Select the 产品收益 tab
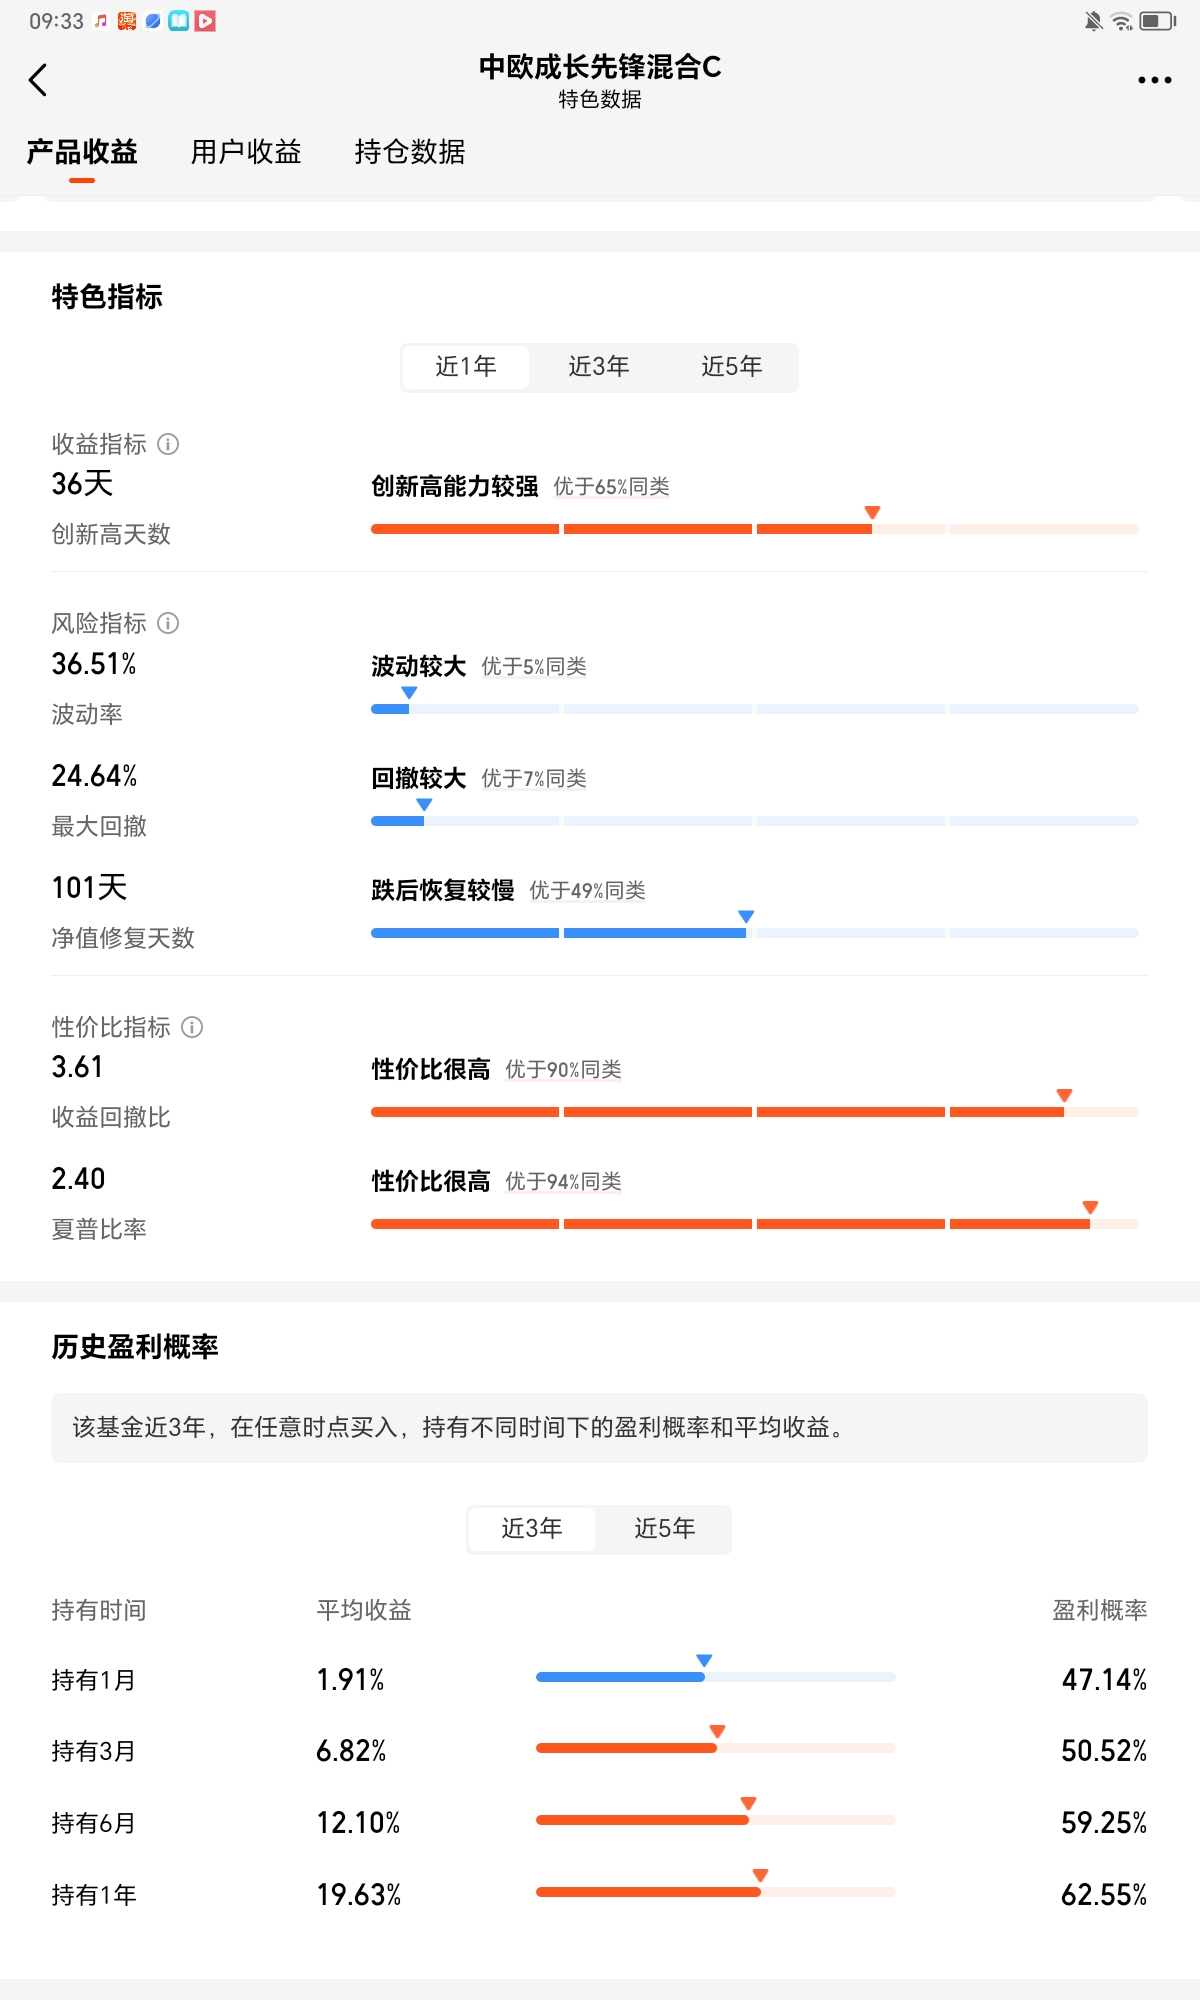The height and width of the screenshot is (2000, 1200). tap(82, 152)
